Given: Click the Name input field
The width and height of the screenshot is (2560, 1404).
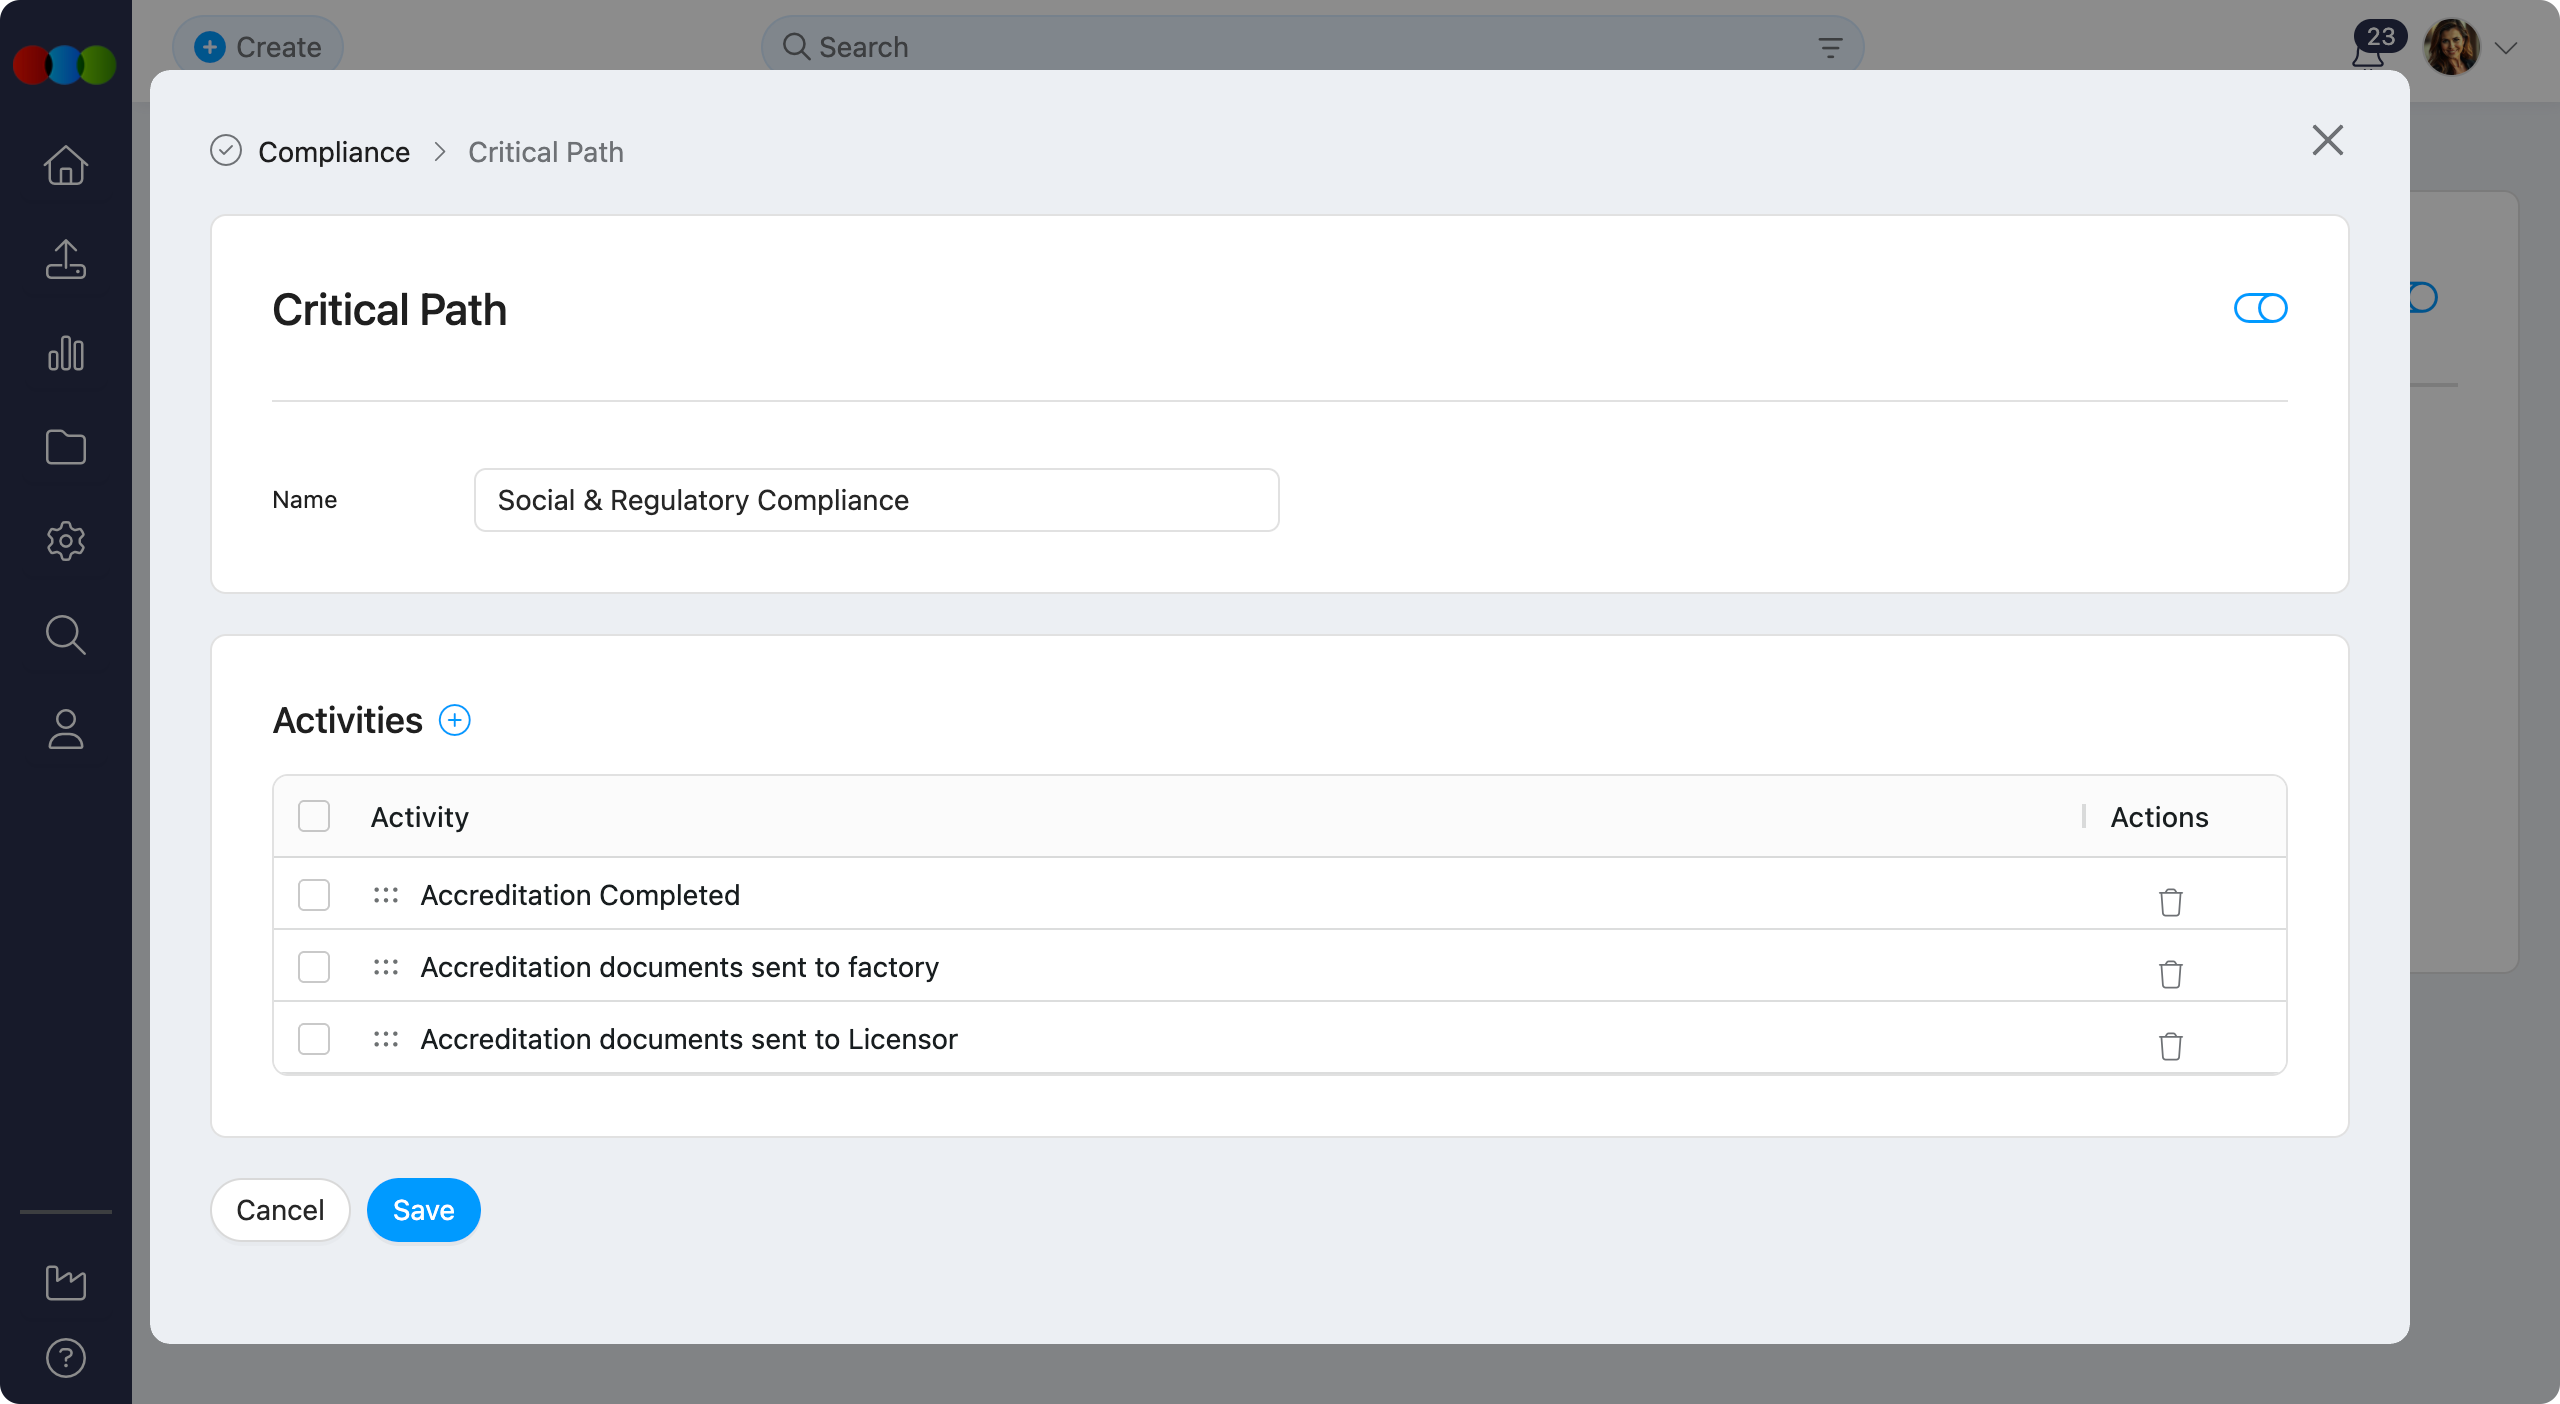Looking at the screenshot, I should [876, 500].
